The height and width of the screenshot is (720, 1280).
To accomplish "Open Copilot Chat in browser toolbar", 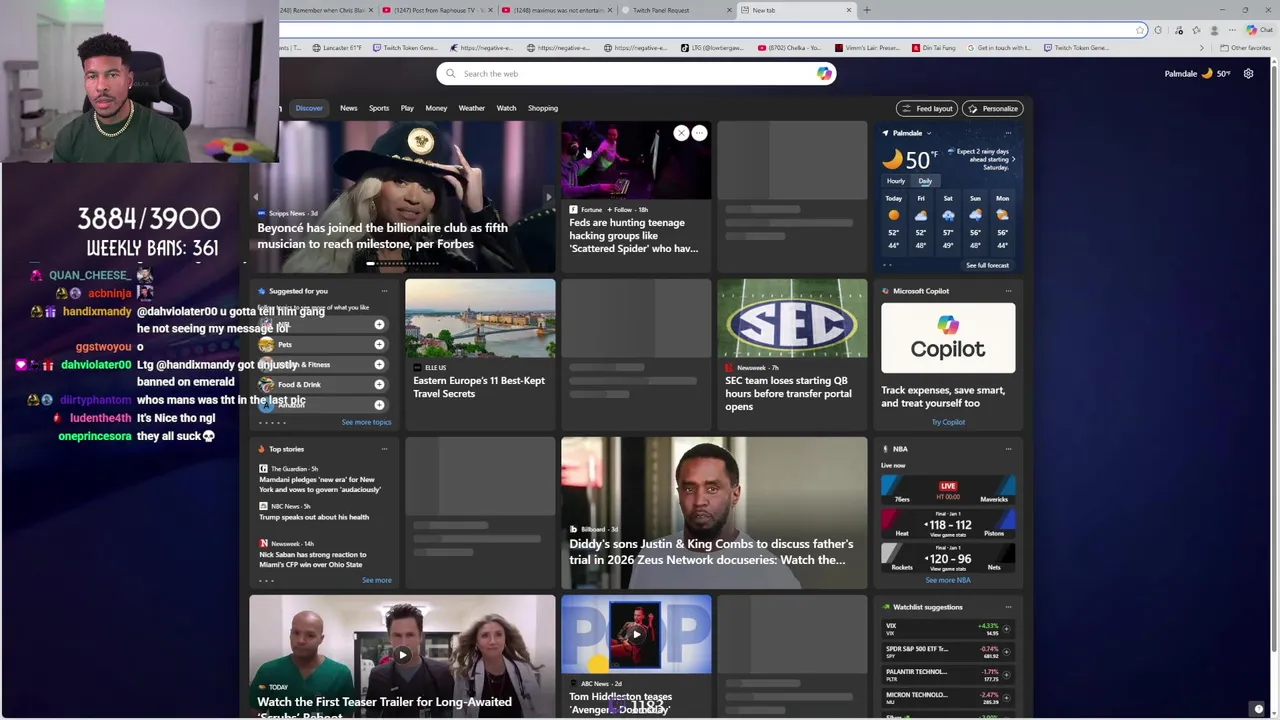I will click(1258, 30).
